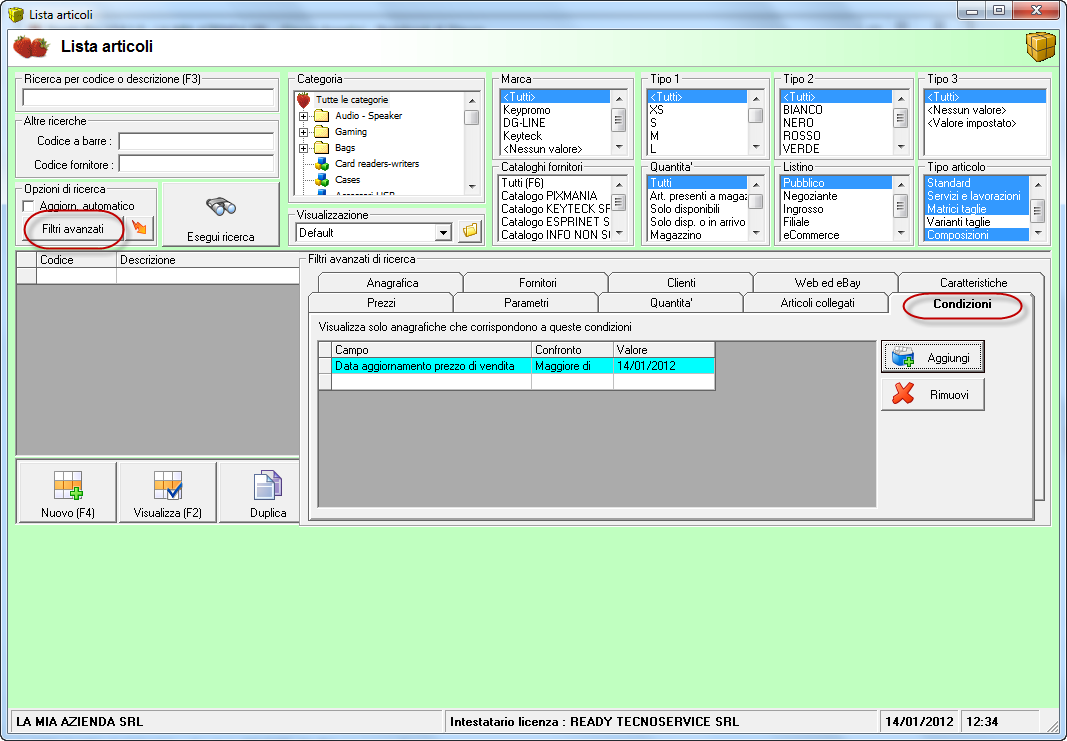Image resolution: width=1067 pixels, height=741 pixels.
Task: Switch to the Parametri tab
Action: (526, 303)
